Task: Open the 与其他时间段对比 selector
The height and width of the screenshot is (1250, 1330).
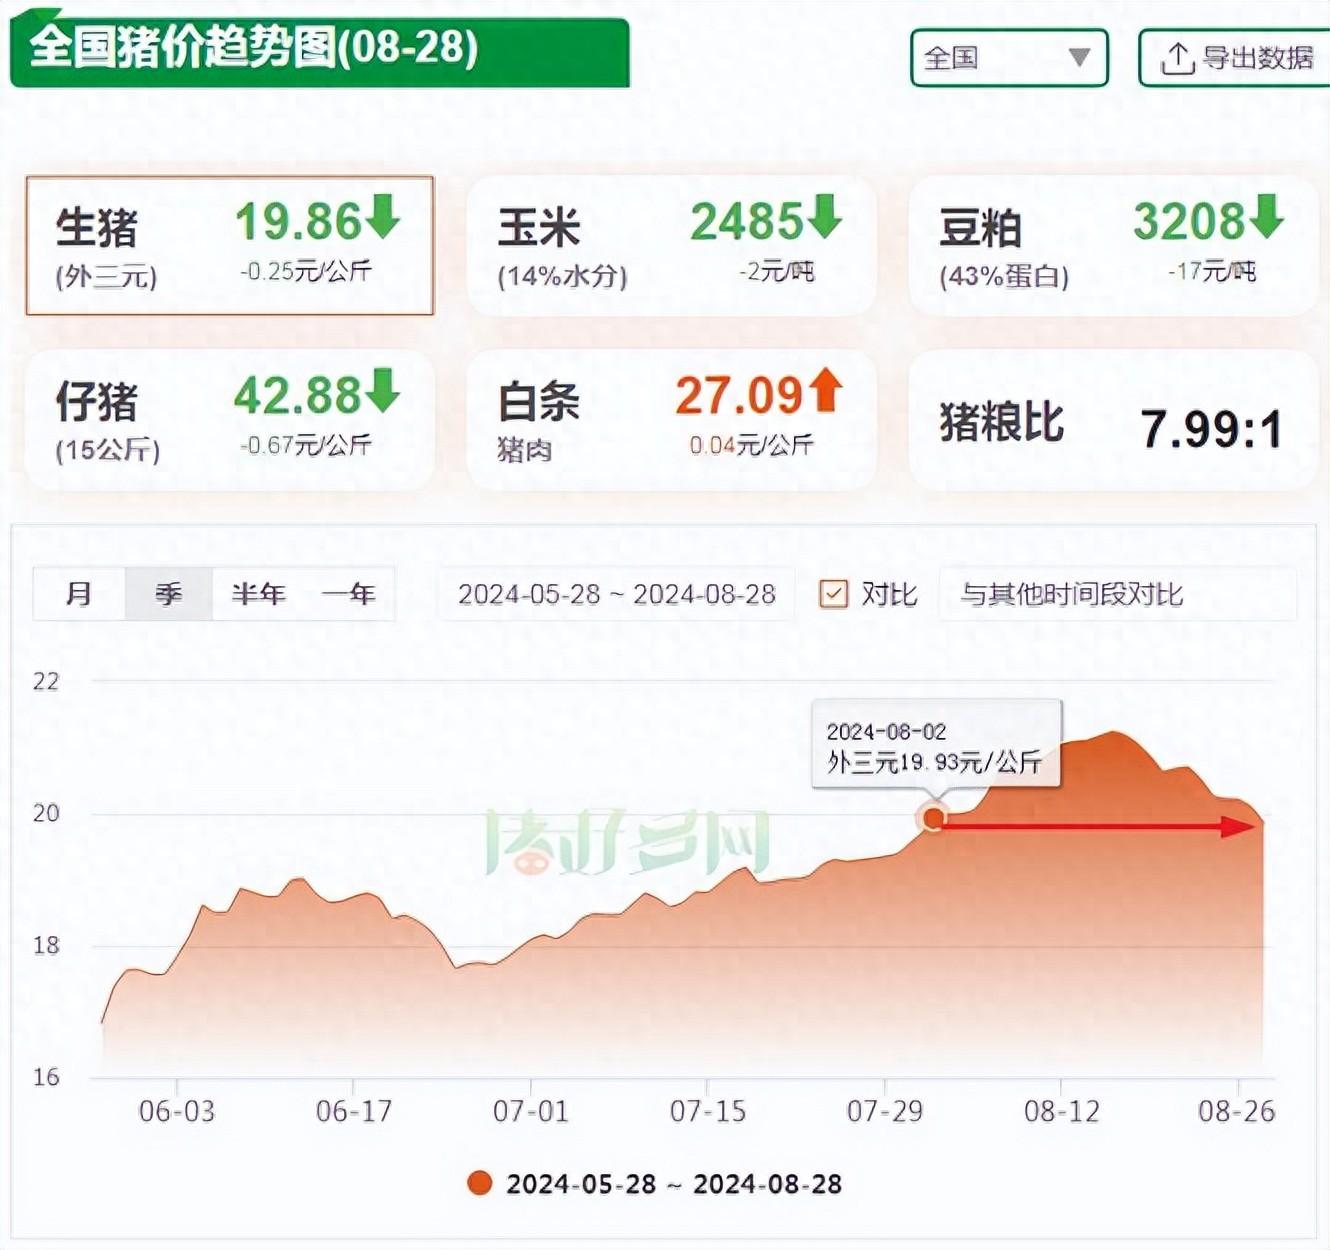Action: [1116, 594]
